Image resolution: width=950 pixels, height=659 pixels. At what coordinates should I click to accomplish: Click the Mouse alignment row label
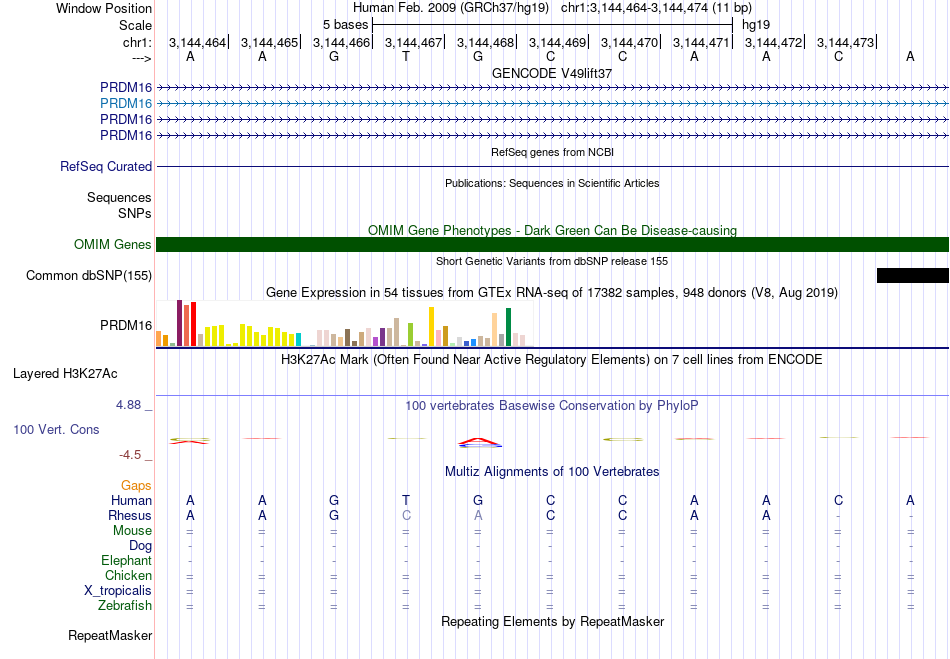pyautogui.click(x=133, y=531)
